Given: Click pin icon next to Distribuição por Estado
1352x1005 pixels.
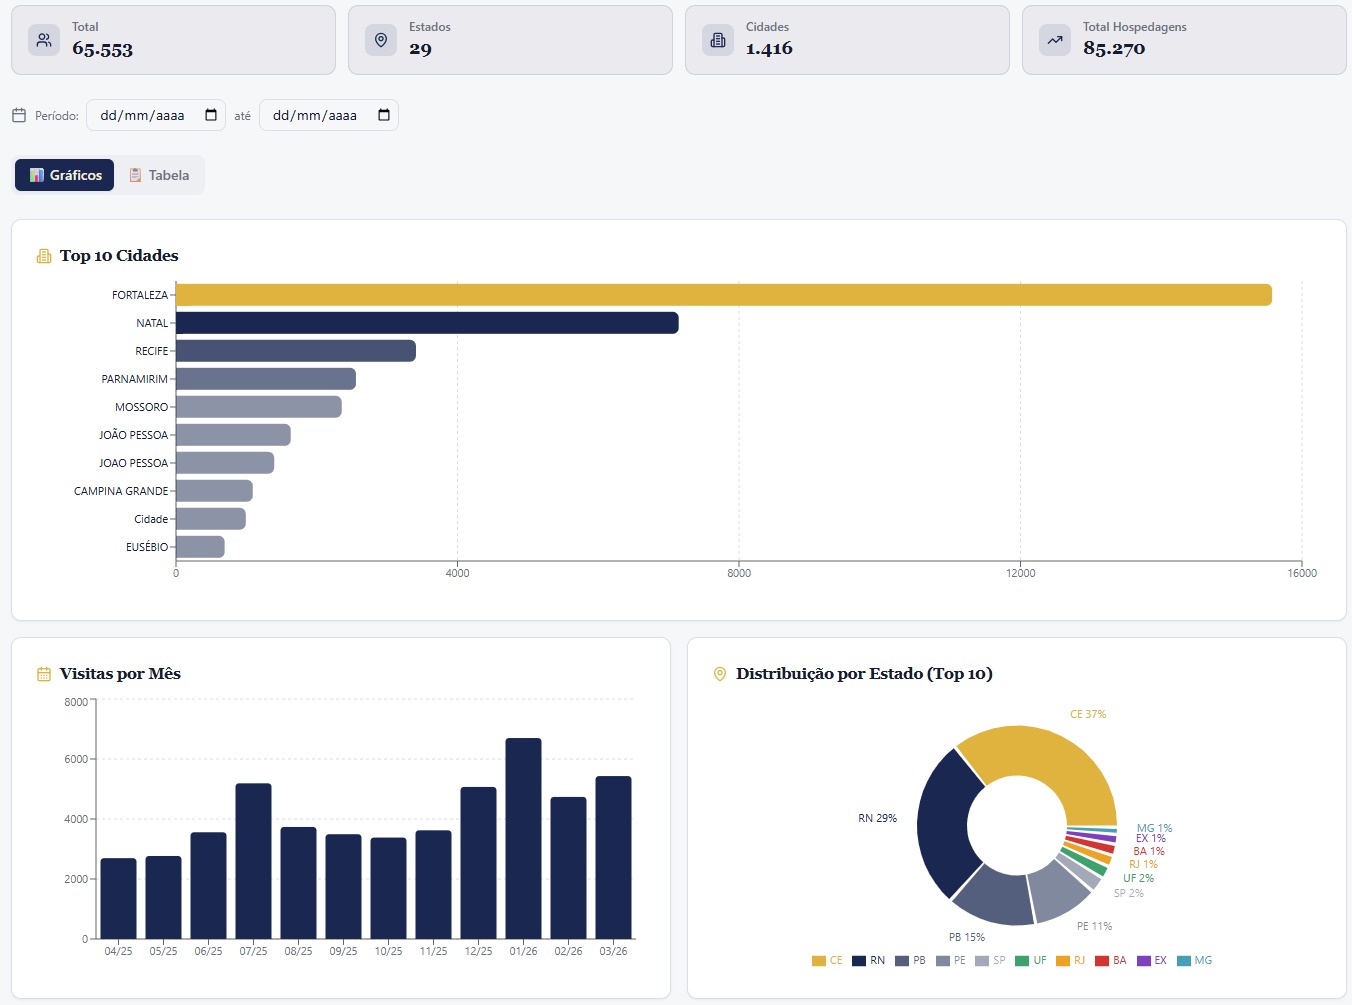Looking at the screenshot, I should pyautogui.click(x=720, y=674).
